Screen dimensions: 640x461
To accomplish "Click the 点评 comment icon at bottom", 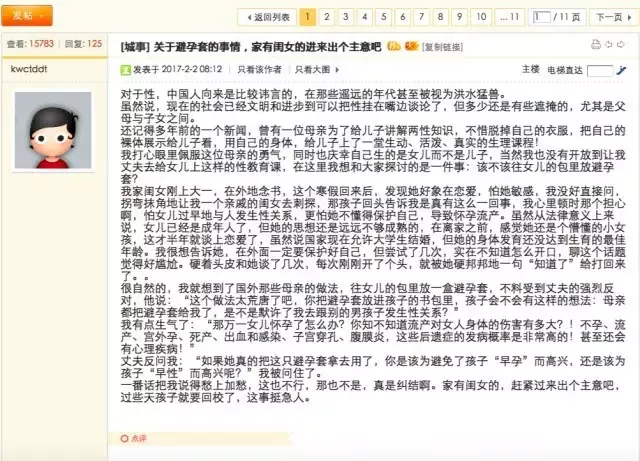I will click(x=131, y=438).
